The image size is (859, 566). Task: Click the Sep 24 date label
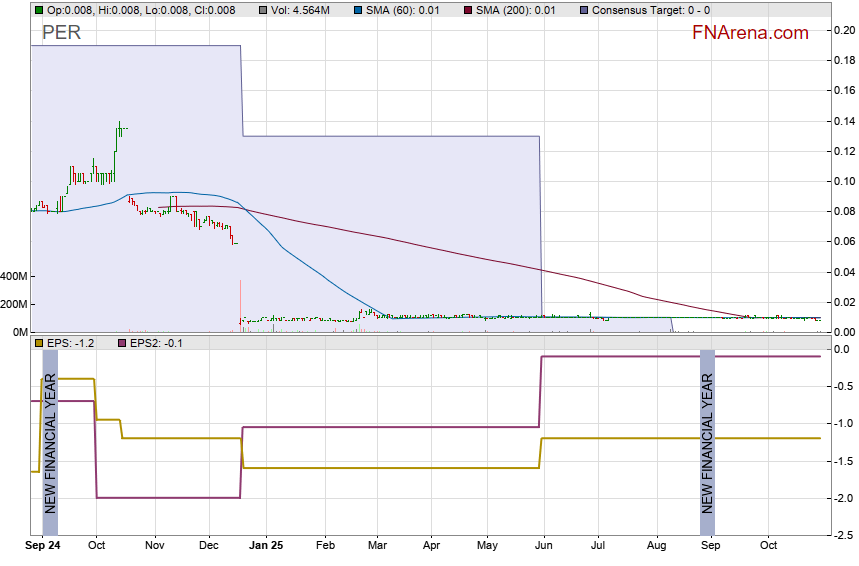(x=42, y=547)
